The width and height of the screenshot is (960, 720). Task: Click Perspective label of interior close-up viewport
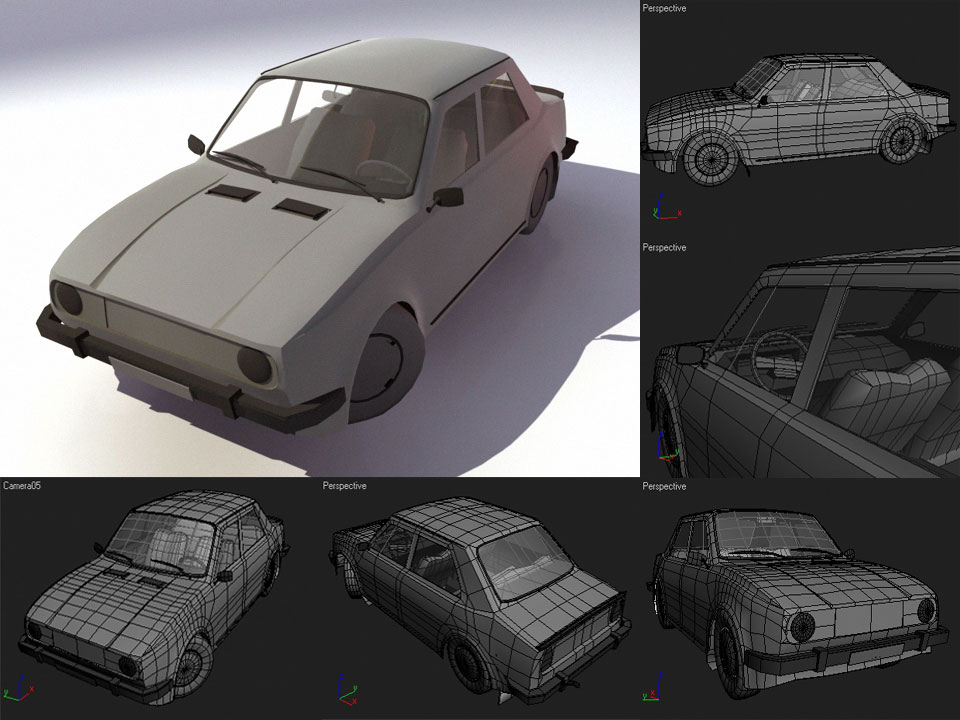664,247
